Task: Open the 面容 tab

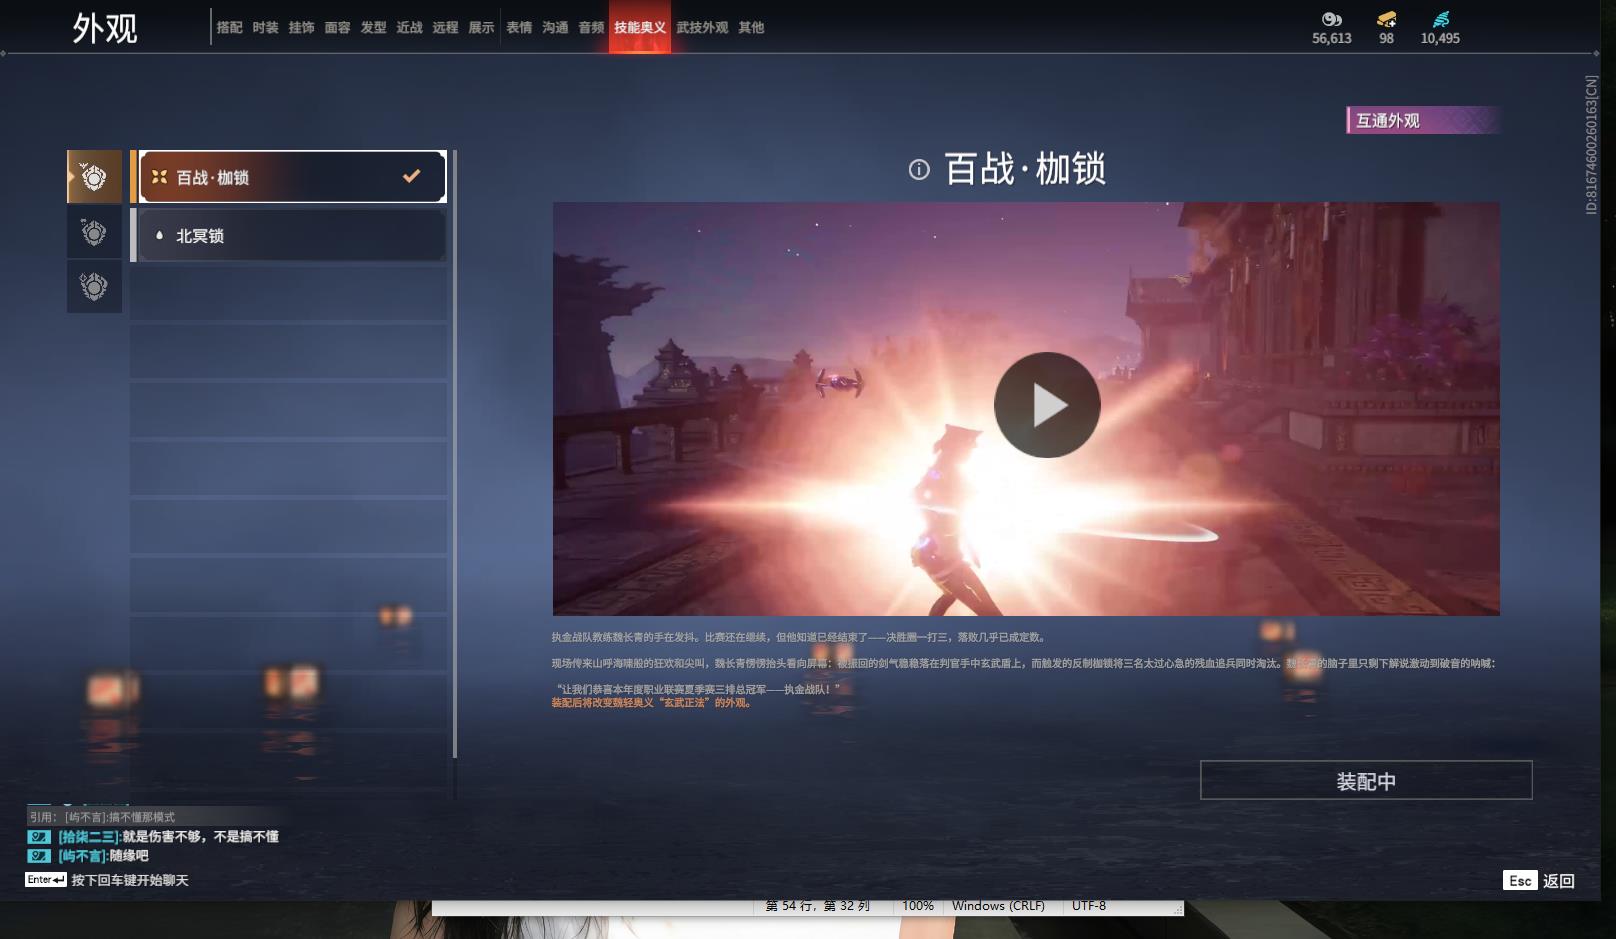Action: pyautogui.click(x=337, y=27)
